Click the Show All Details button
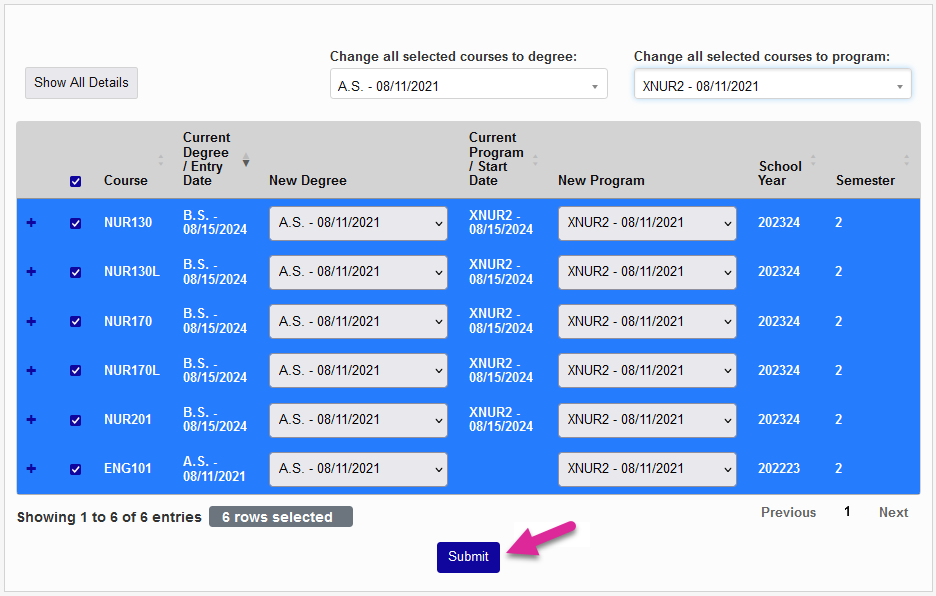 pos(81,83)
